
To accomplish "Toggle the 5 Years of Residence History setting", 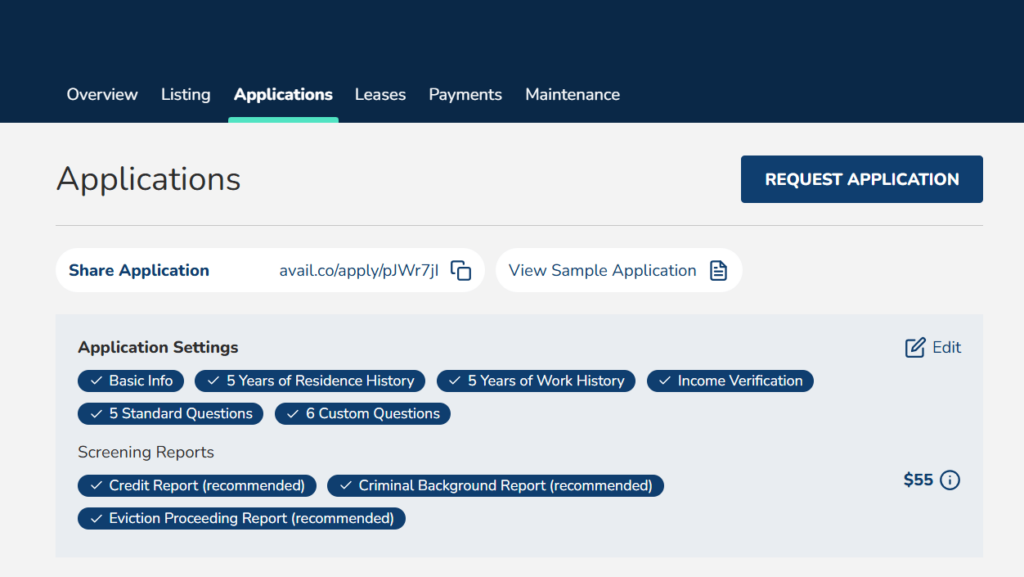I will (x=310, y=380).
